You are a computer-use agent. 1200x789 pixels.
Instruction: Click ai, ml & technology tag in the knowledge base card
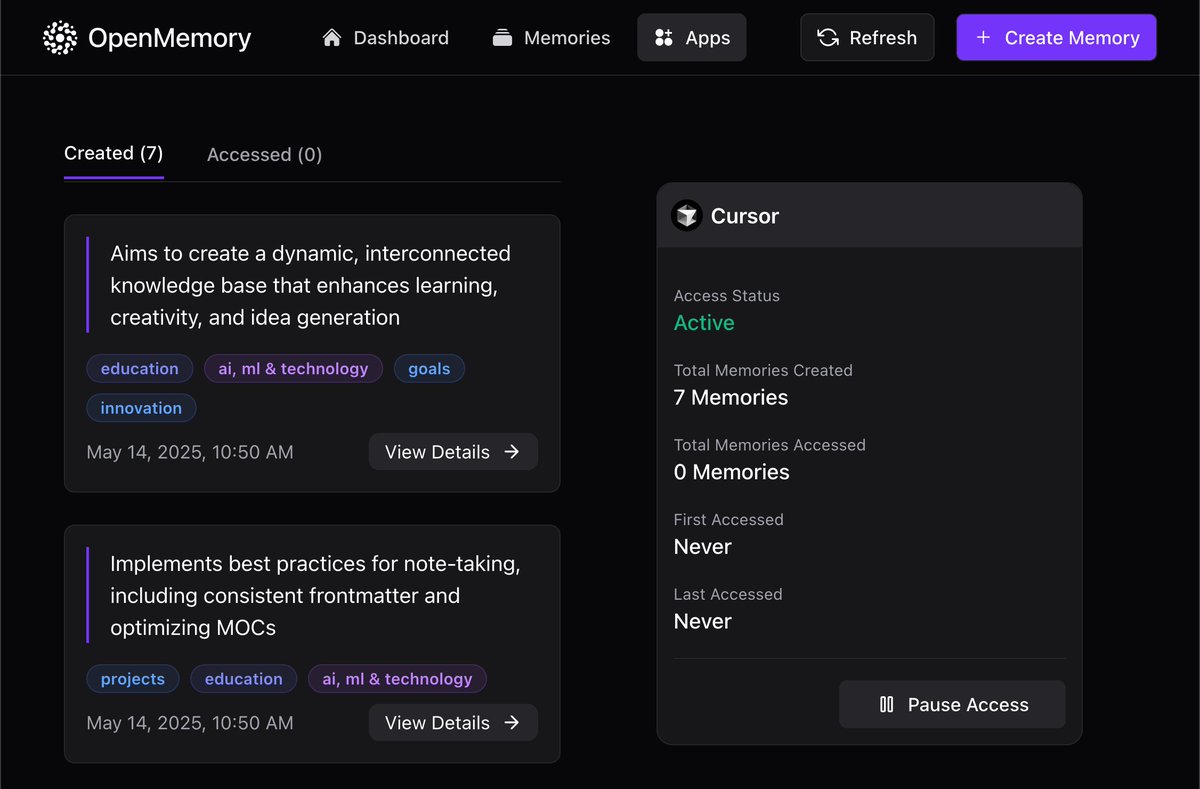293,369
